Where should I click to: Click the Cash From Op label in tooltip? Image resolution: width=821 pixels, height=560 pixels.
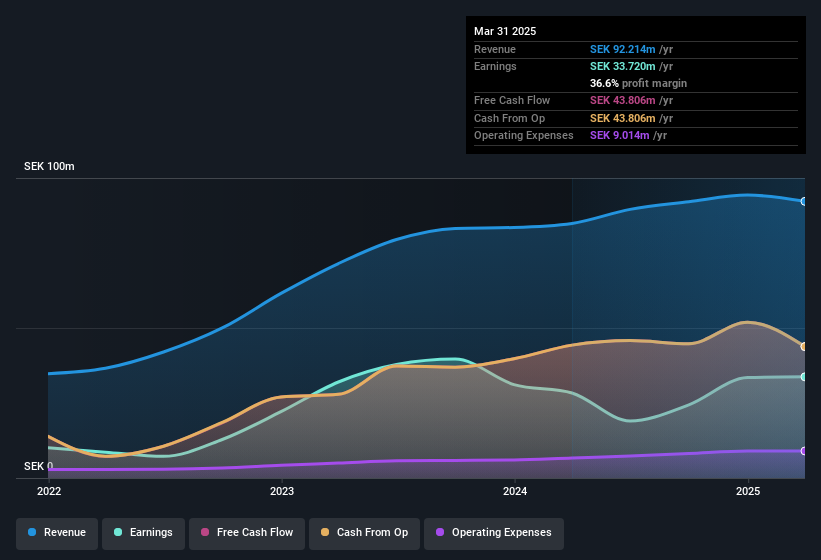509,118
